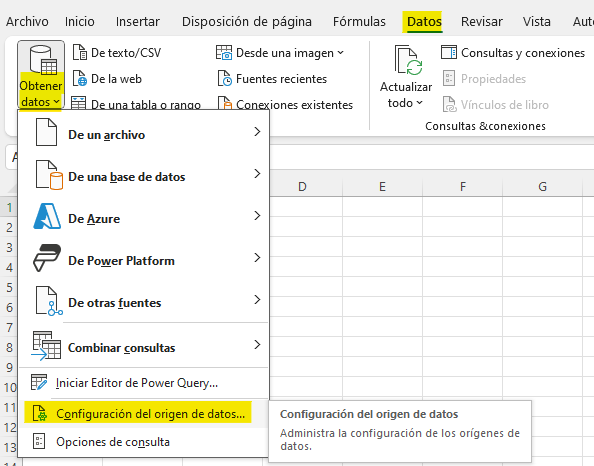Choose De Power Platform menu label
594x466 pixels.
[x=121, y=261]
